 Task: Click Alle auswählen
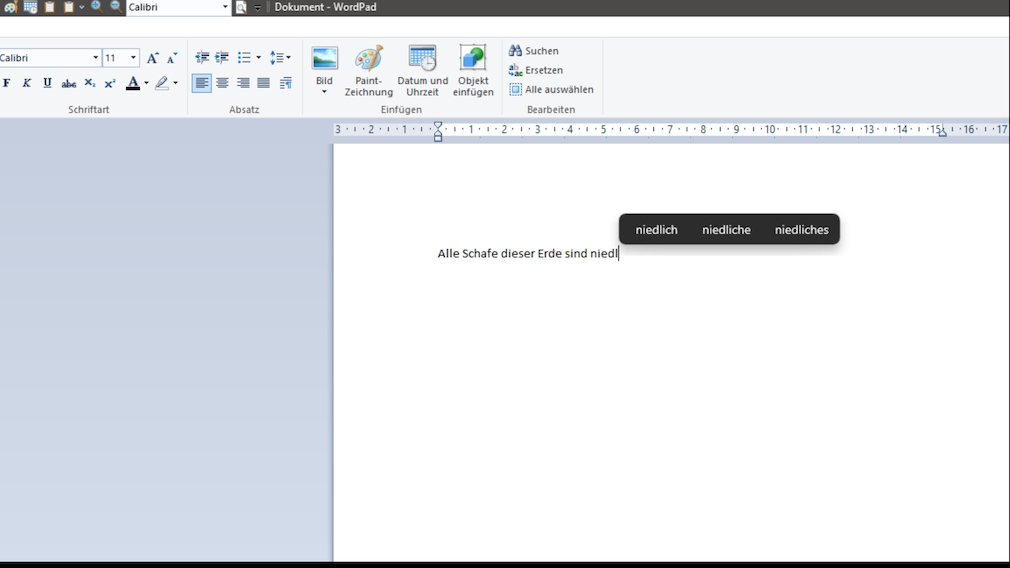pos(551,89)
